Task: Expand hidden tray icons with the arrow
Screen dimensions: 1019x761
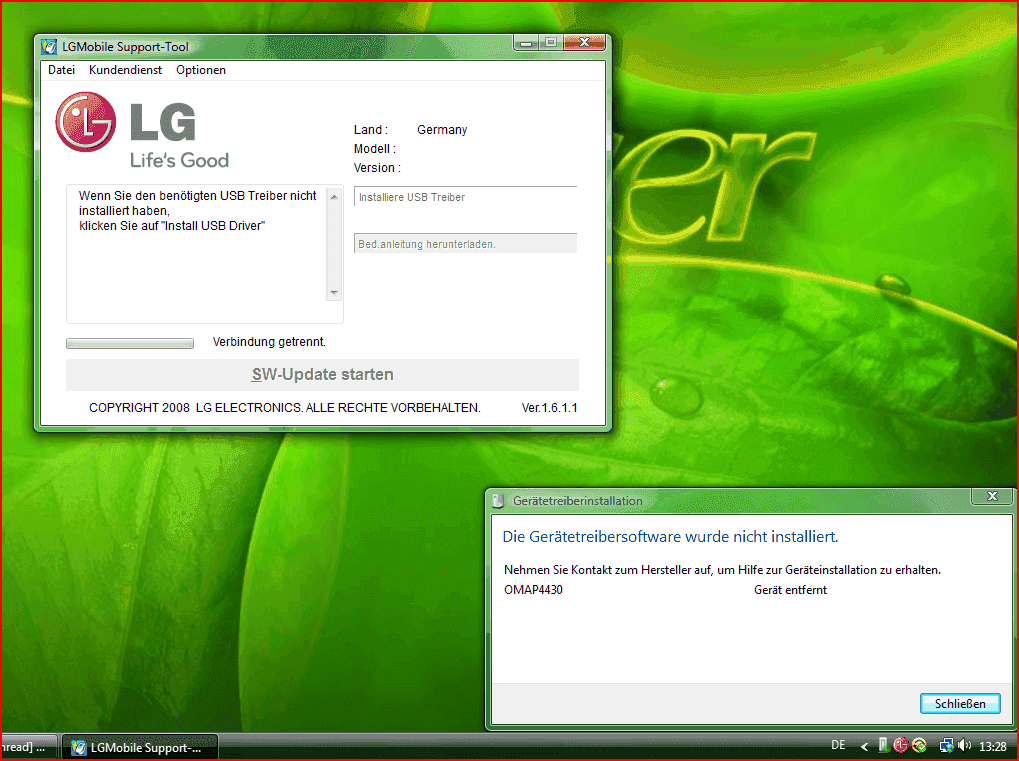Action: pyautogui.click(x=864, y=747)
